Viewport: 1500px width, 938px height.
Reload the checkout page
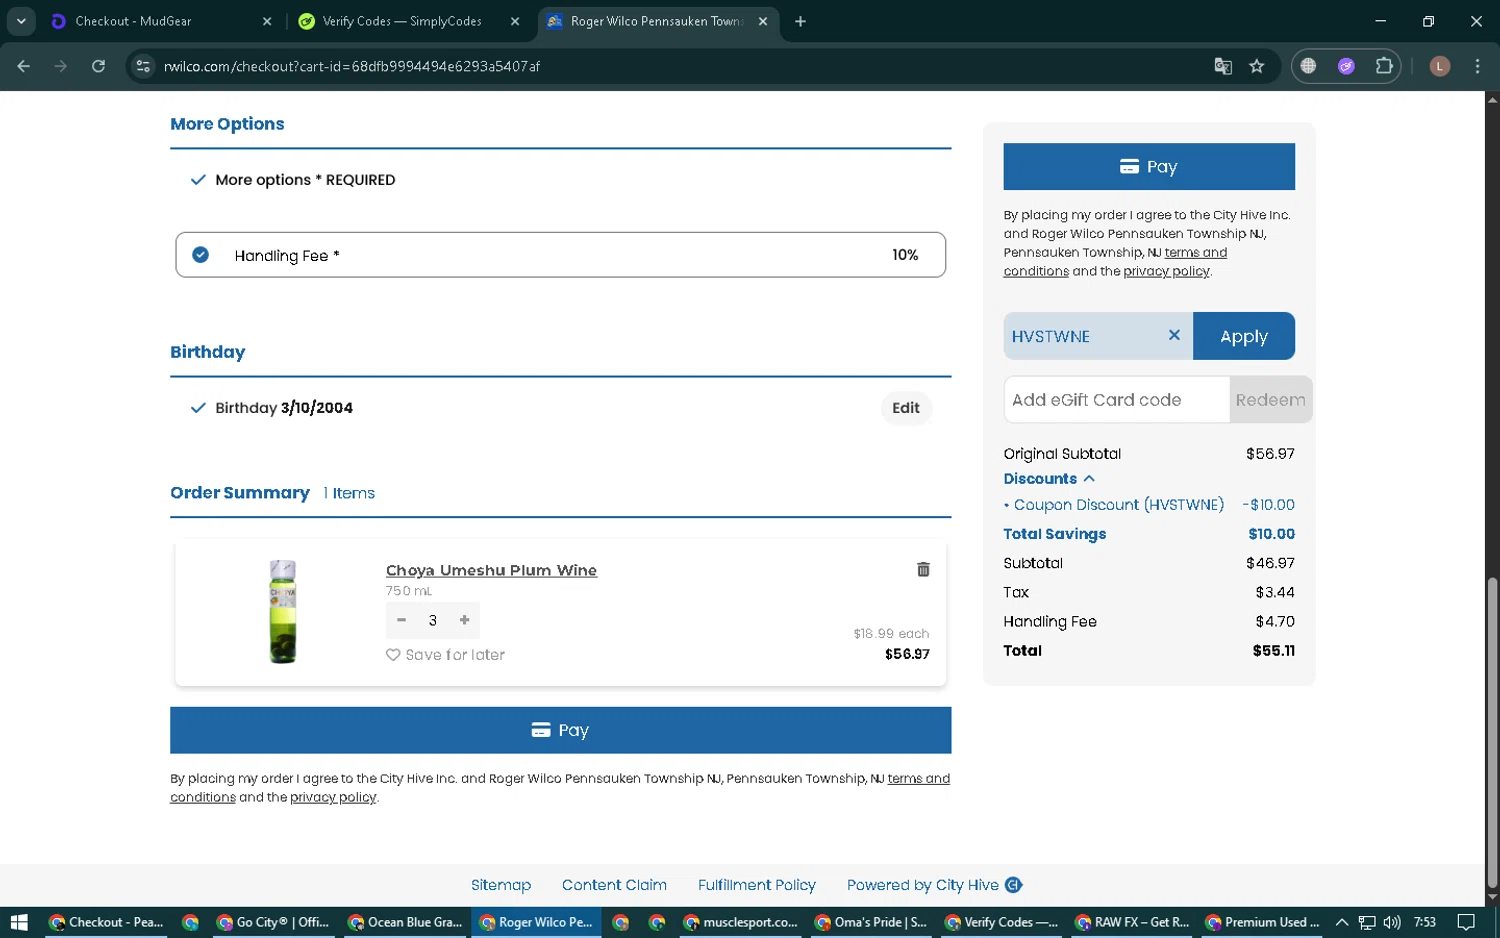tap(98, 66)
